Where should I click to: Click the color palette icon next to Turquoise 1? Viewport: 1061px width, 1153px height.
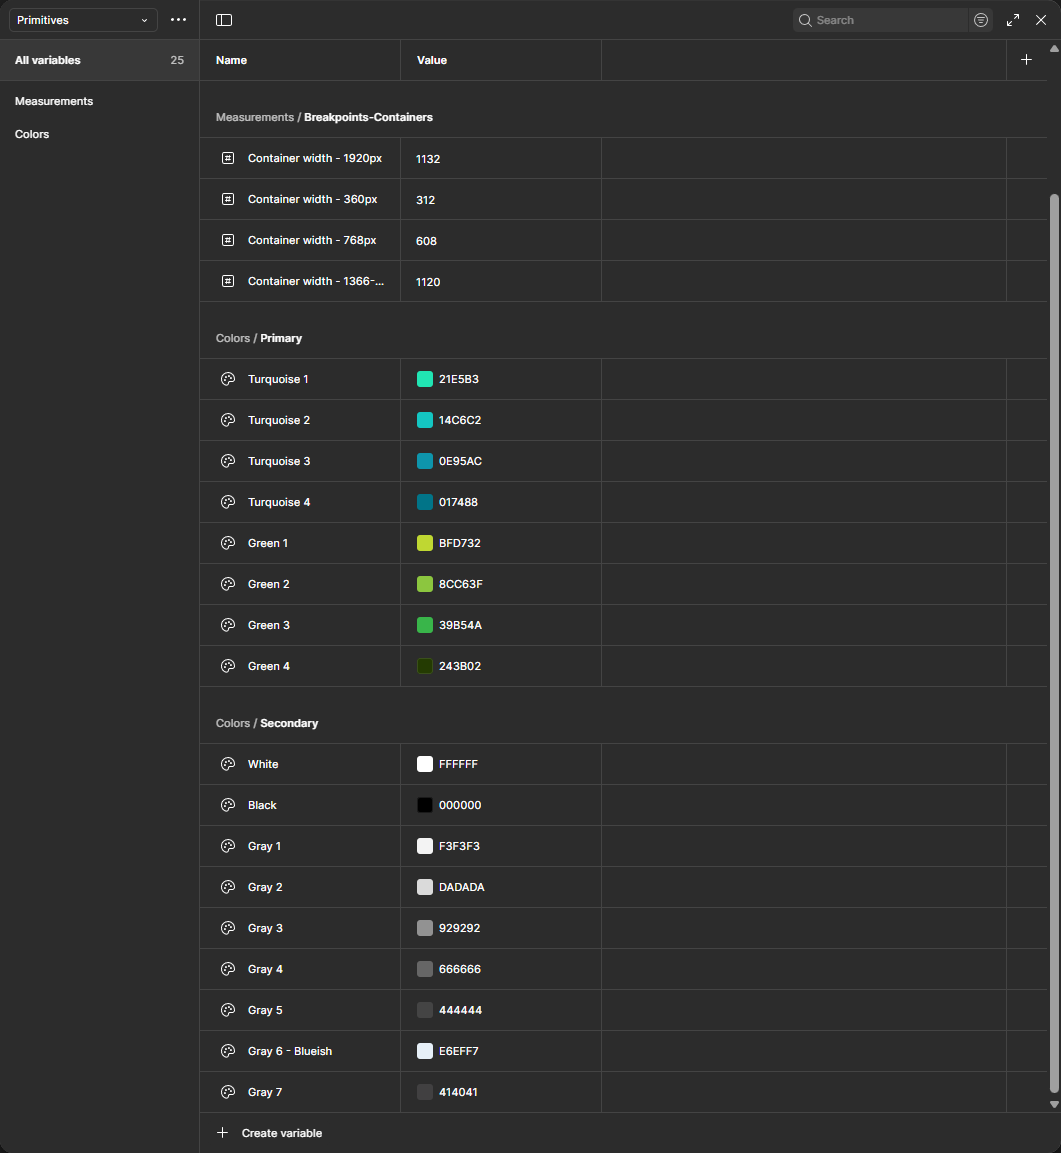point(228,379)
